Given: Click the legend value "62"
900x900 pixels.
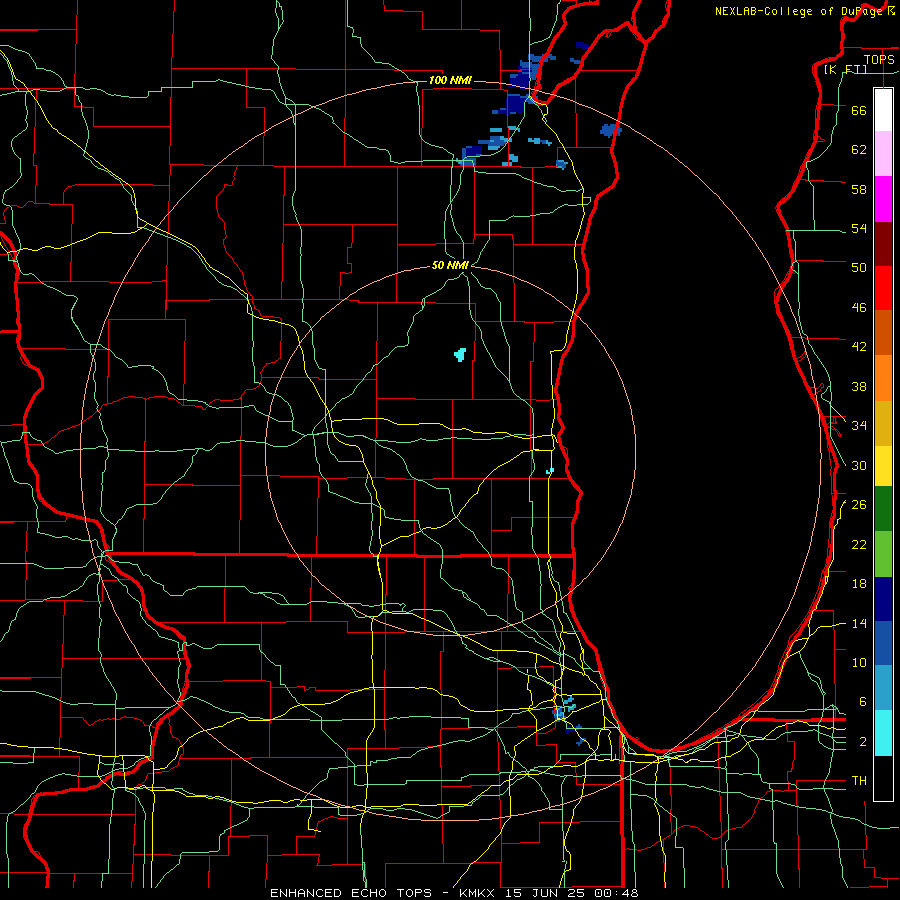Looking at the screenshot, I should click(859, 150).
